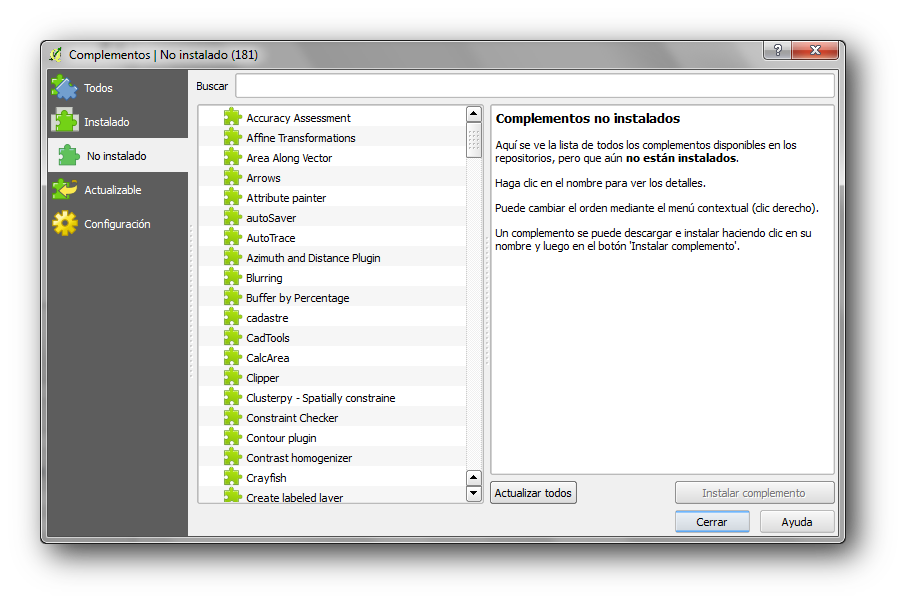Click the plugin icon beside cadastre

click(232, 317)
